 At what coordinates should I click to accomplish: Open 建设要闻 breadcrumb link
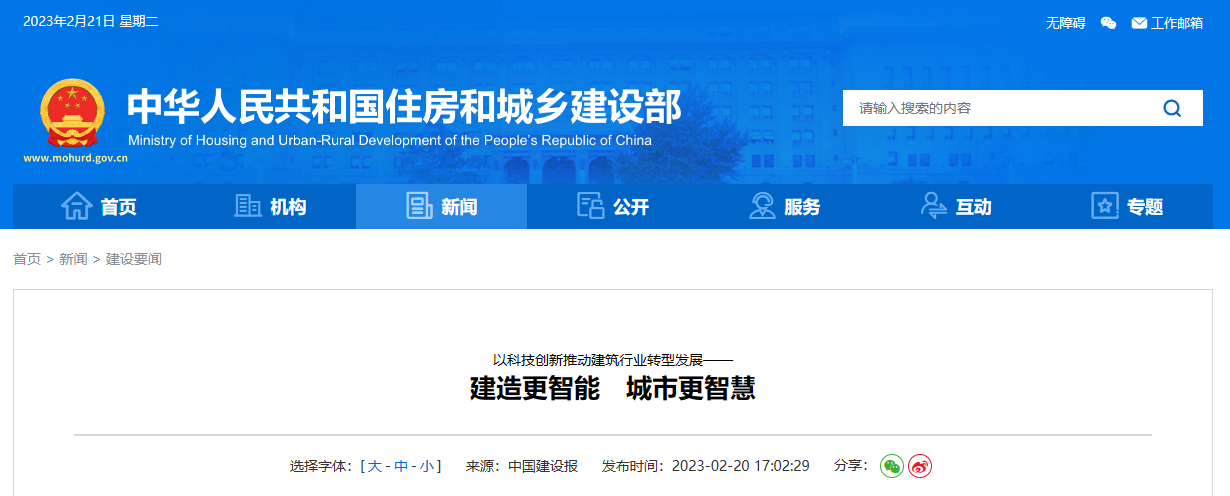click(x=133, y=259)
